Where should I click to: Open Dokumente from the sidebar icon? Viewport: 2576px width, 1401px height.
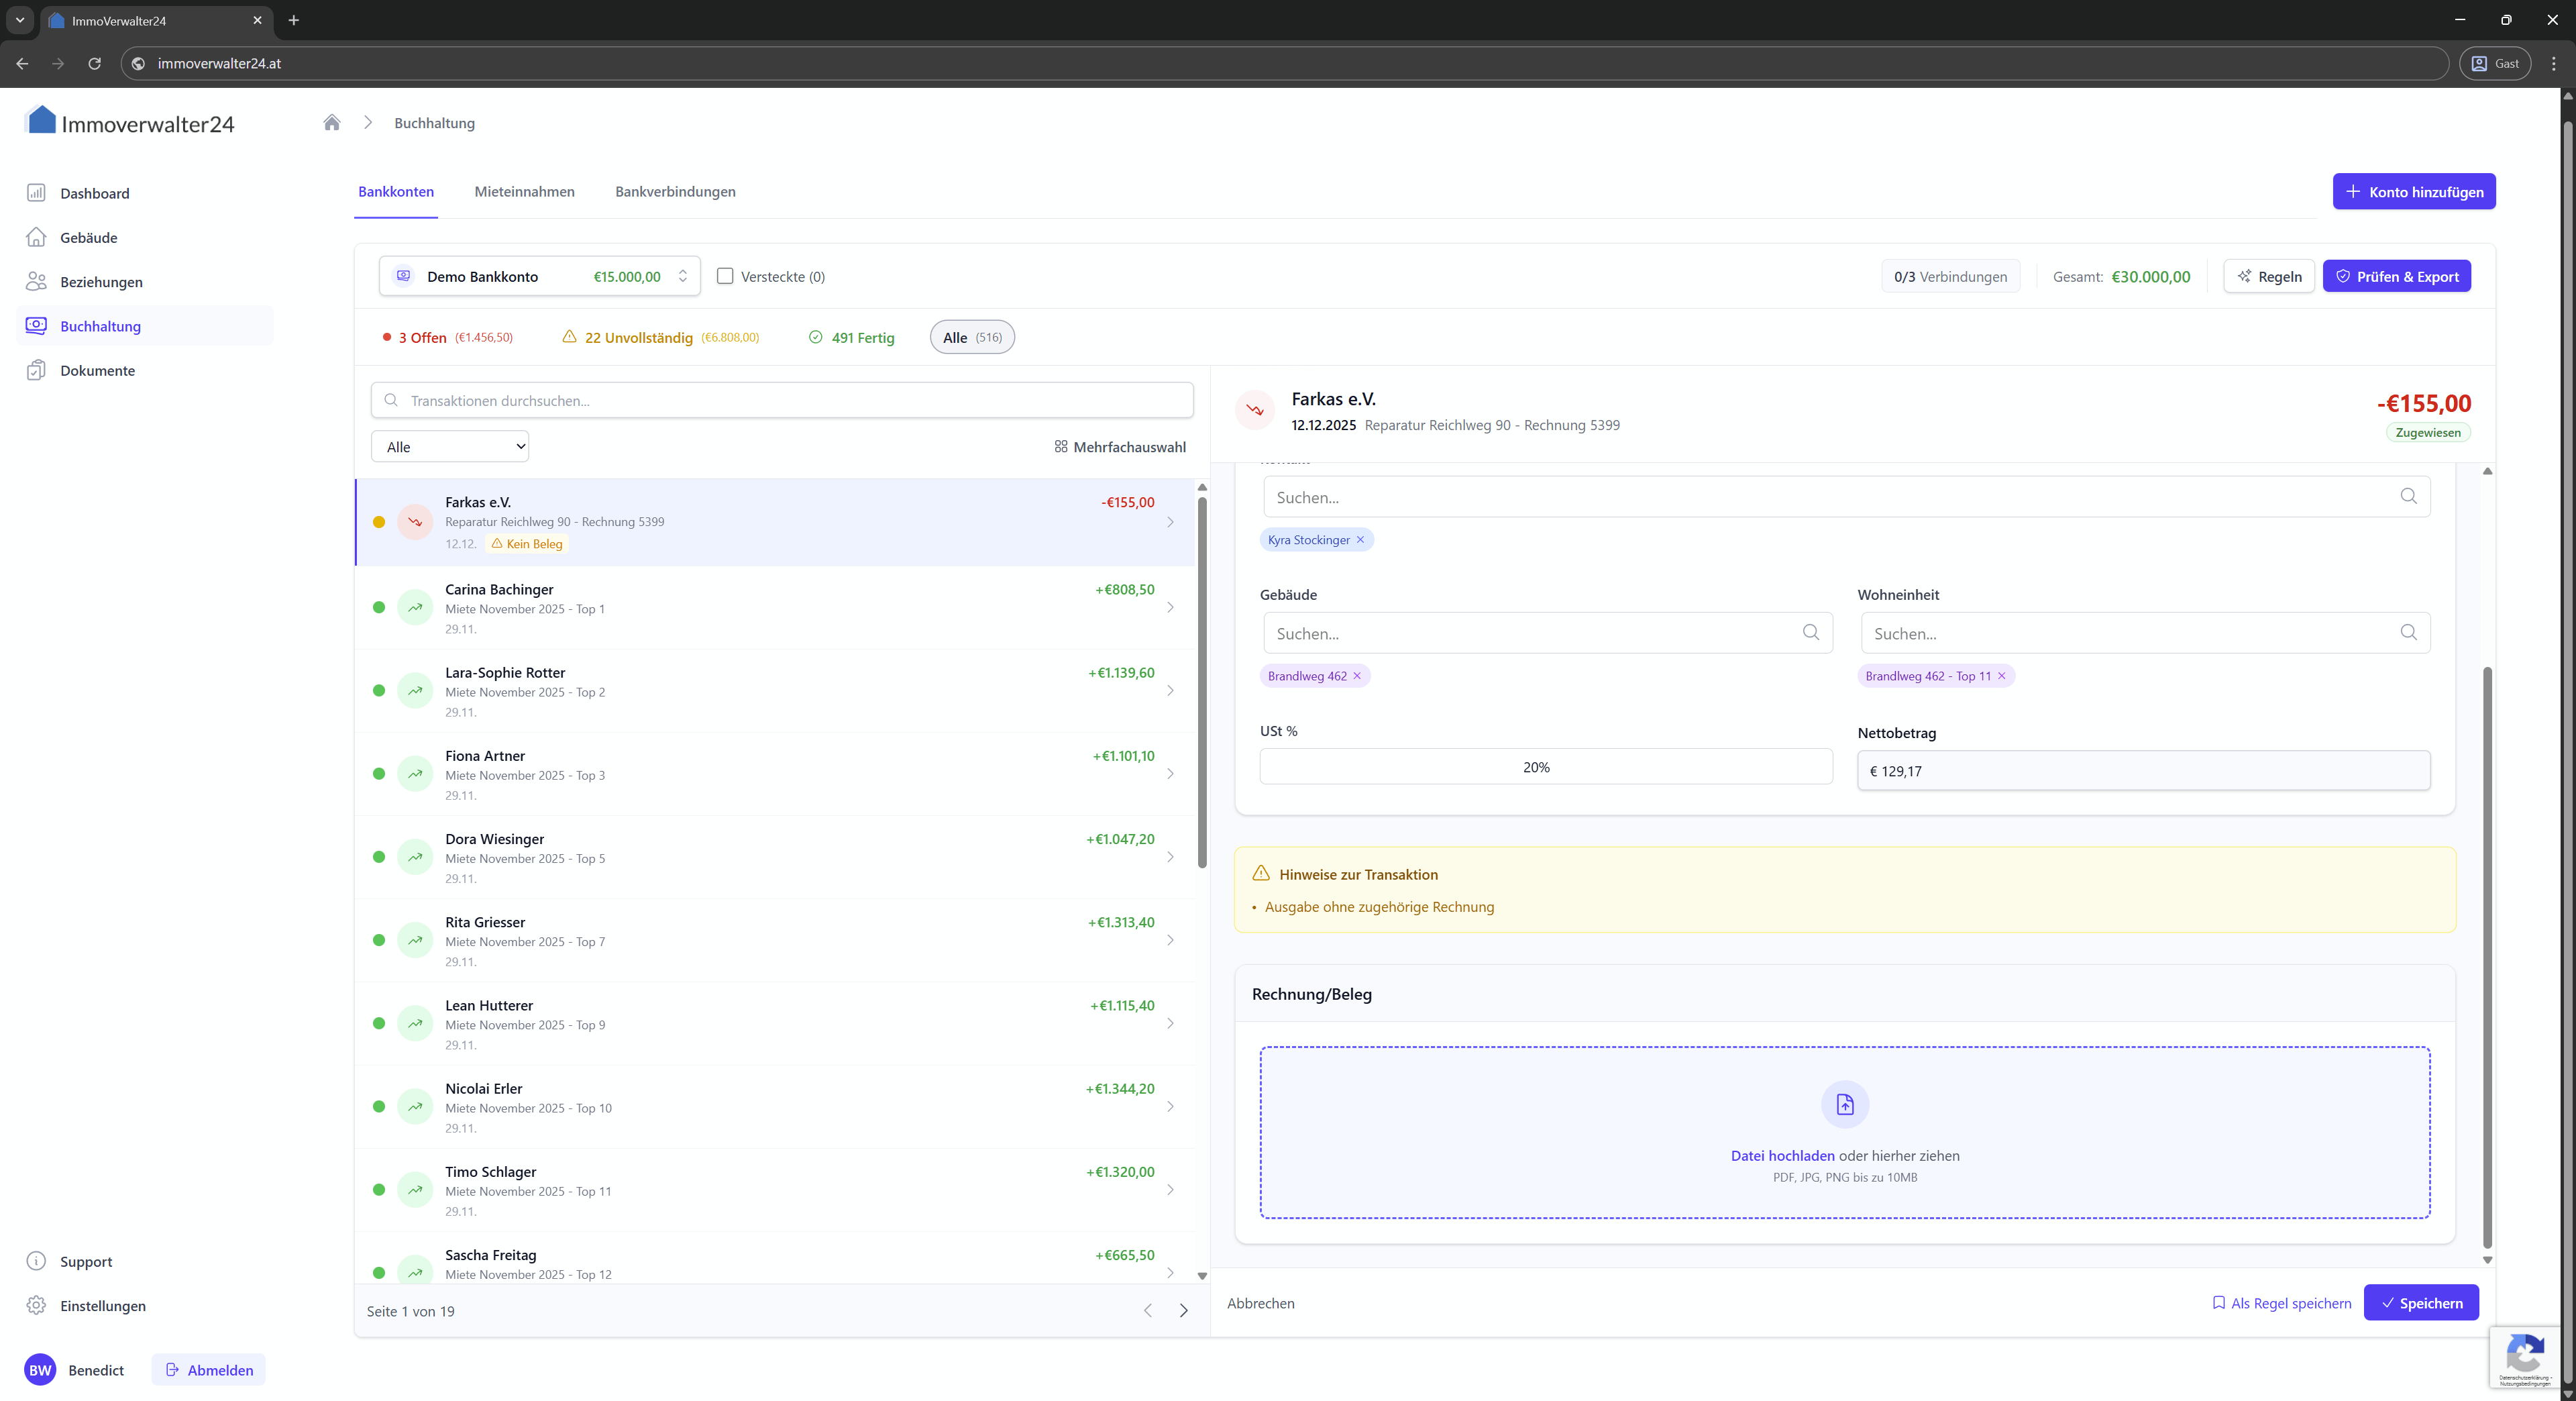pos(36,370)
